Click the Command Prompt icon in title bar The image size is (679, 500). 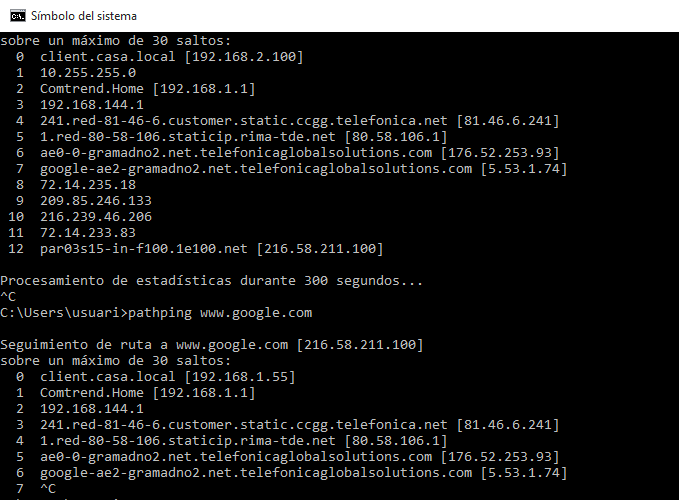click(x=15, y=16)
